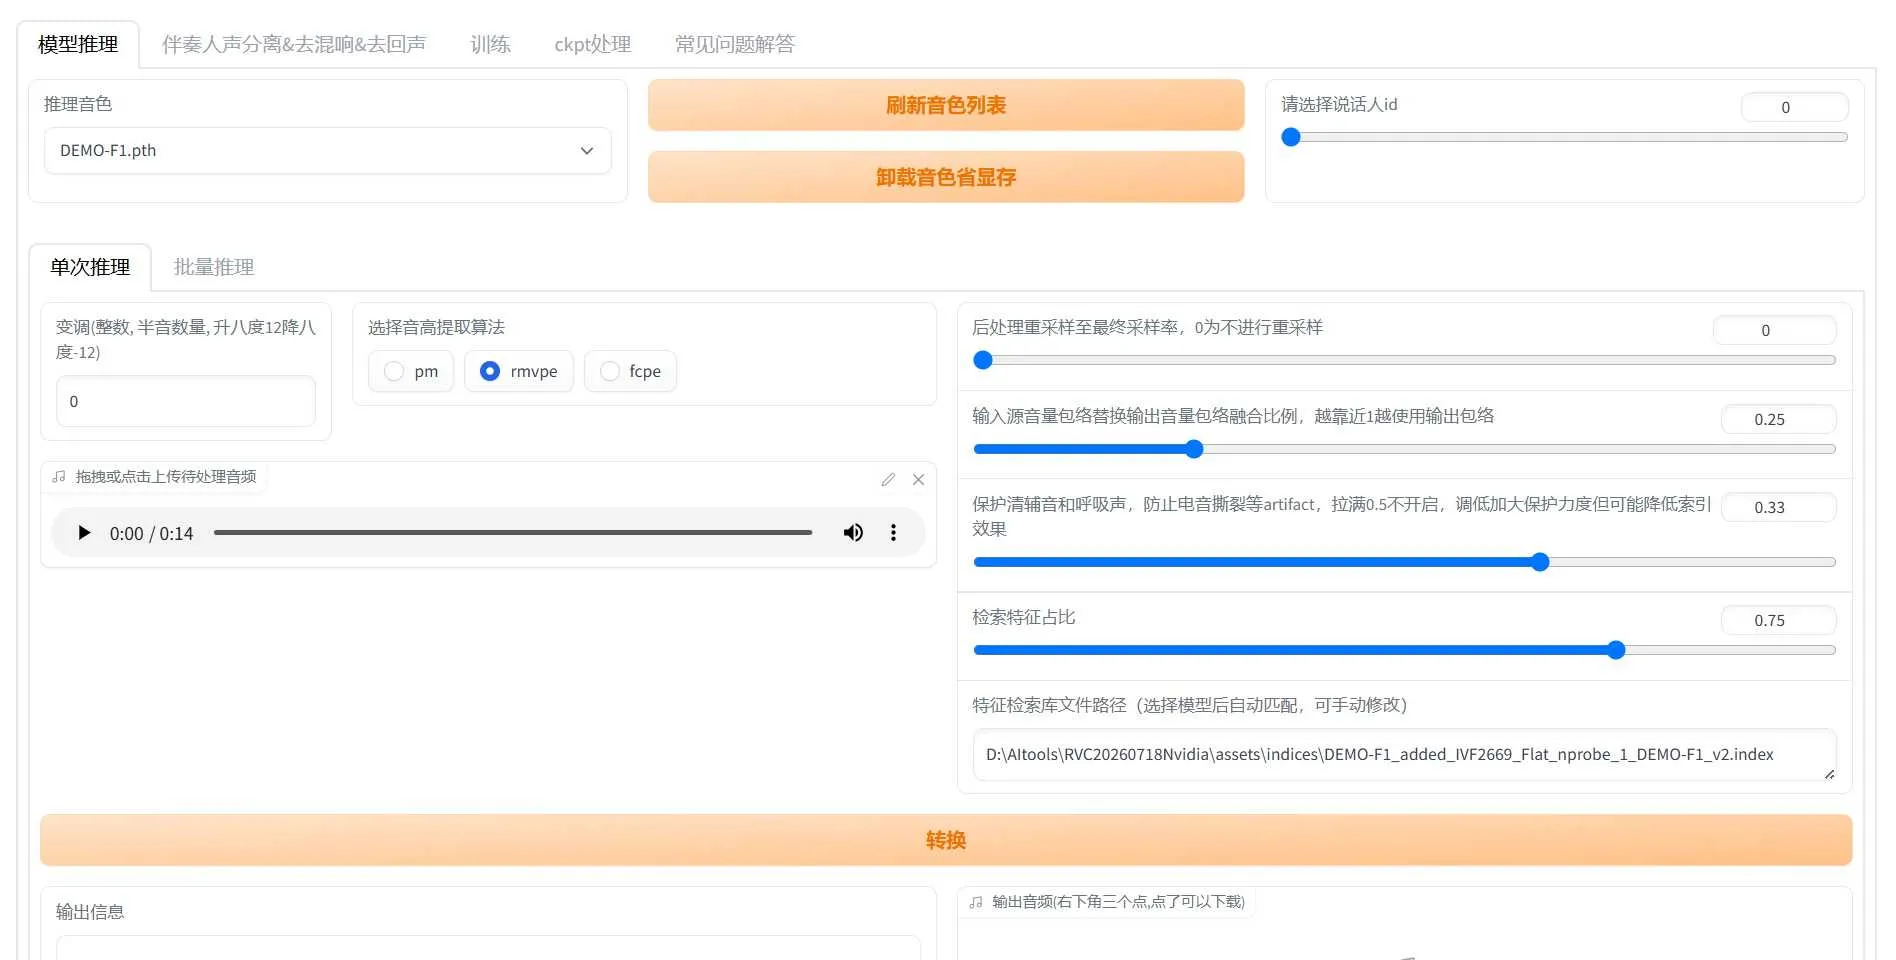The image size is (1896, 960).
Task: Select fcpe pitch extraction algorithm
Action: (631, 371)
